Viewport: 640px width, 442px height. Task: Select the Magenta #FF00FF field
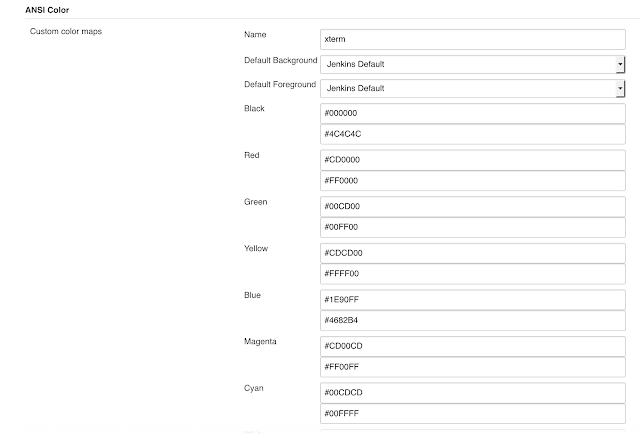[x=473, y=367]
